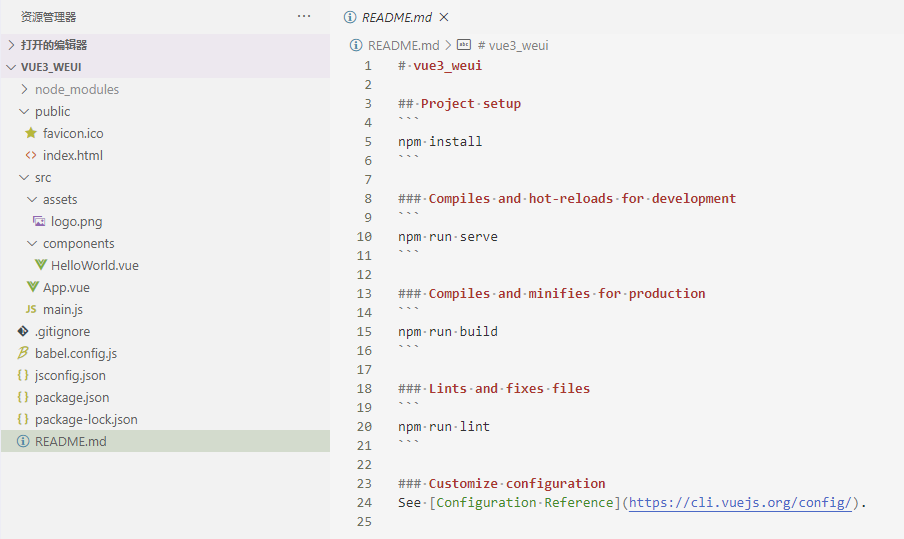
Task: Click the braces icon of jsconfig.json
Action: tap(23, 375)
